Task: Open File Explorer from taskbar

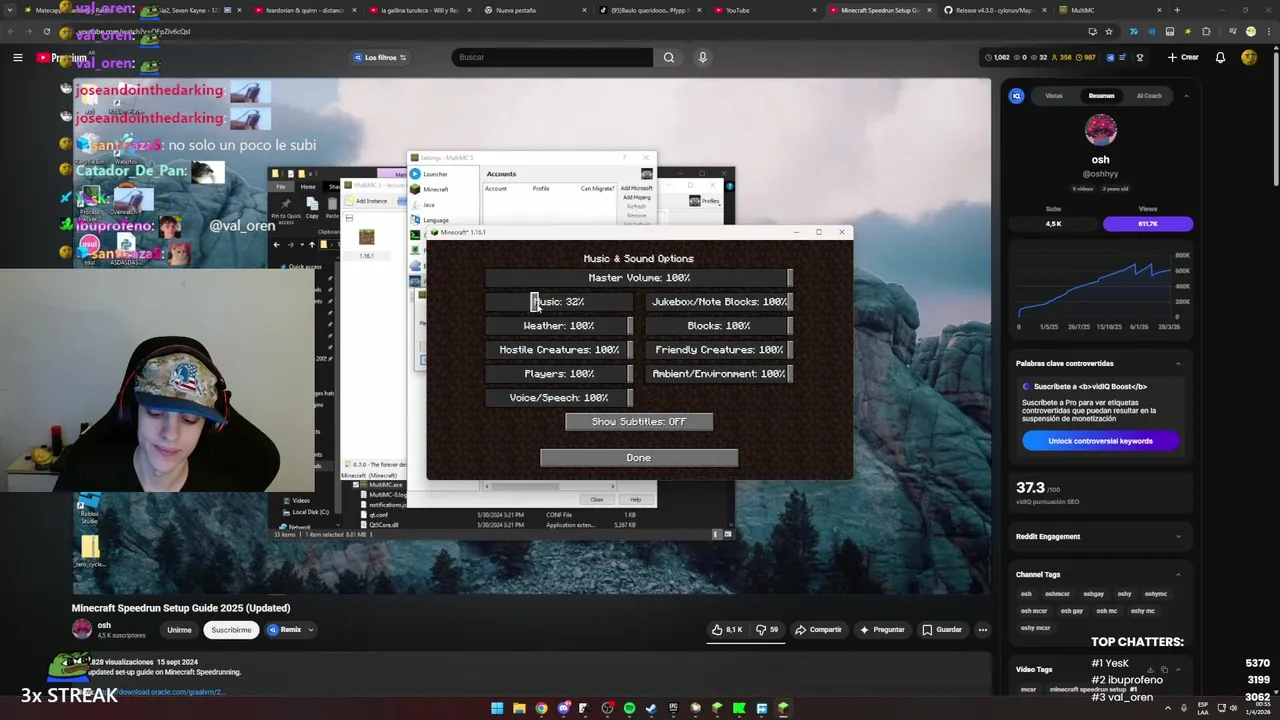Action: pyautogui.click(x=519, y=709)
